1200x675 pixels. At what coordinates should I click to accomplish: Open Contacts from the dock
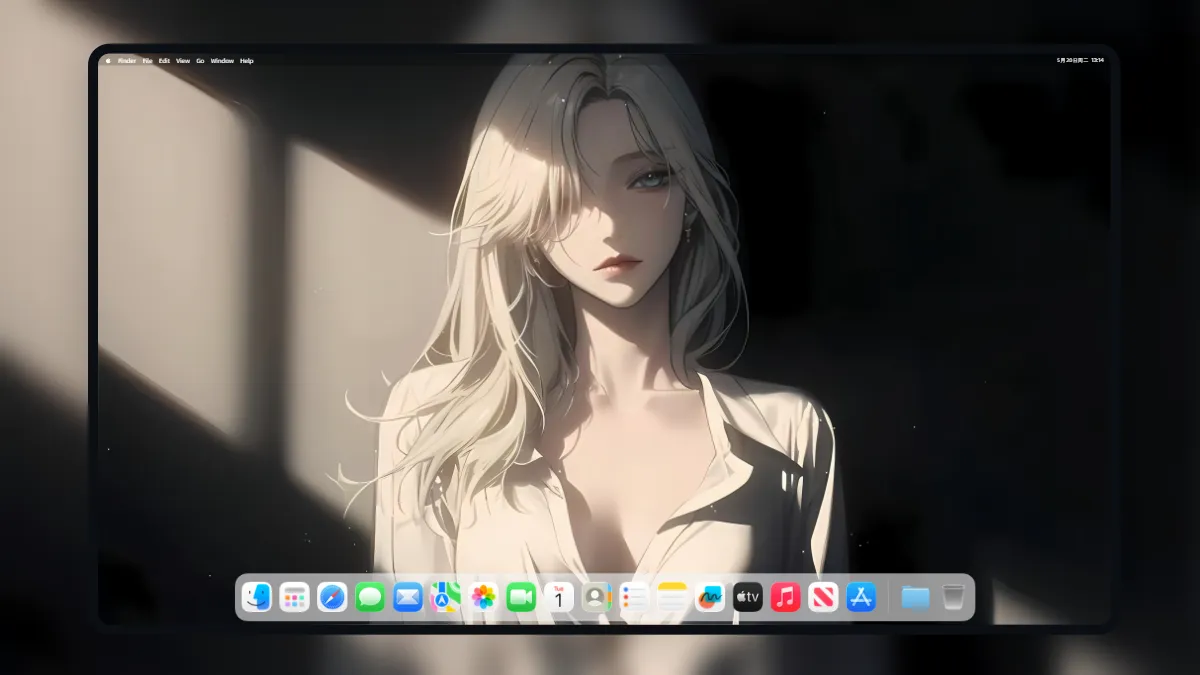click(596, 598)
